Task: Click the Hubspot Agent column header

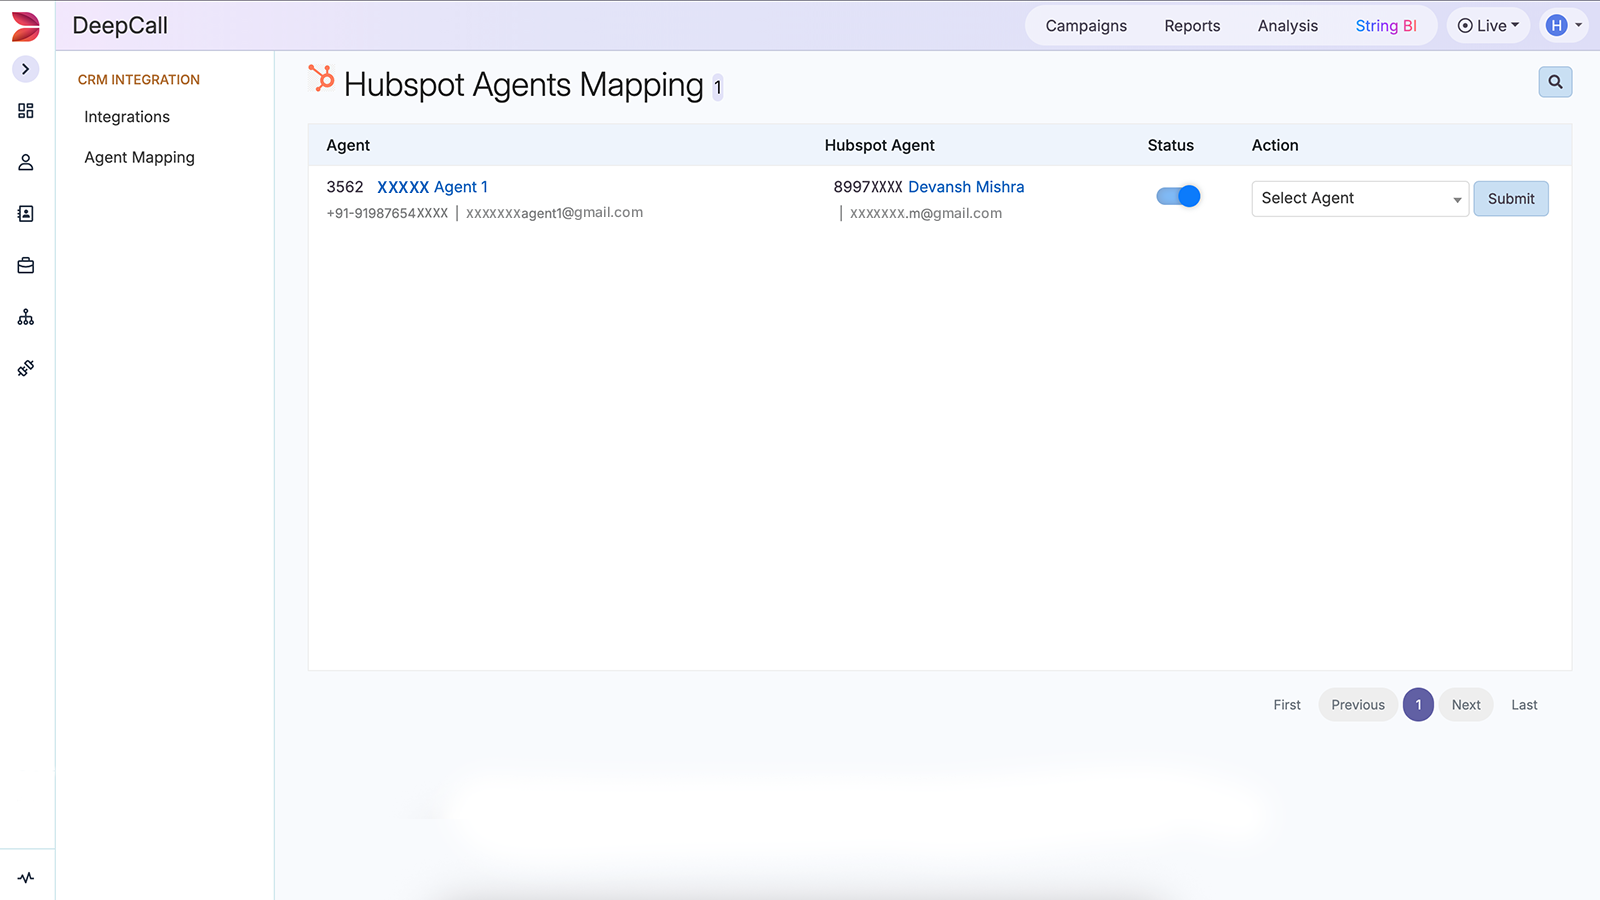Action: [x=880, y=145]
